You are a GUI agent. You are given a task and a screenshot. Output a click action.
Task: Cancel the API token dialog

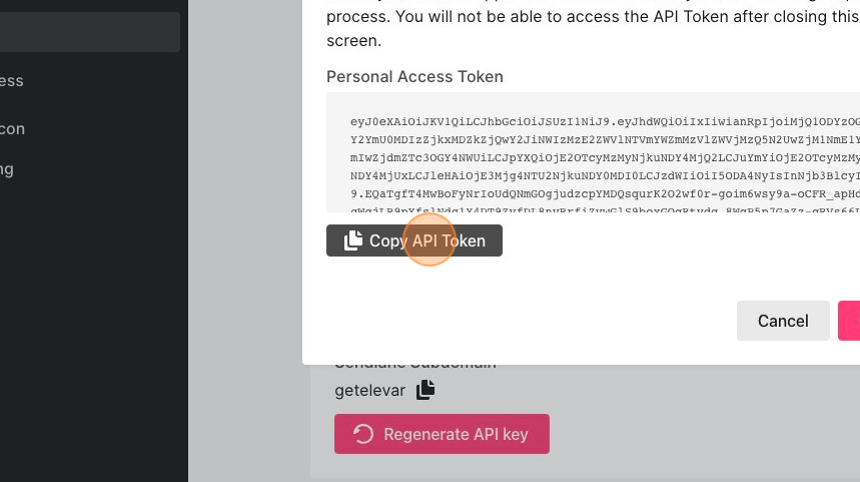783,321
